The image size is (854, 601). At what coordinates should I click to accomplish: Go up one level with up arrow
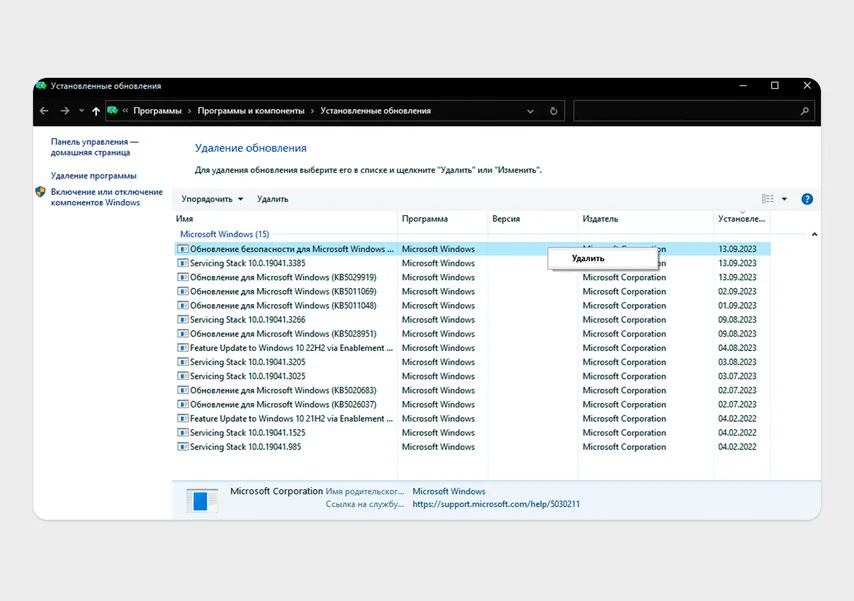[x=96, y=111]
